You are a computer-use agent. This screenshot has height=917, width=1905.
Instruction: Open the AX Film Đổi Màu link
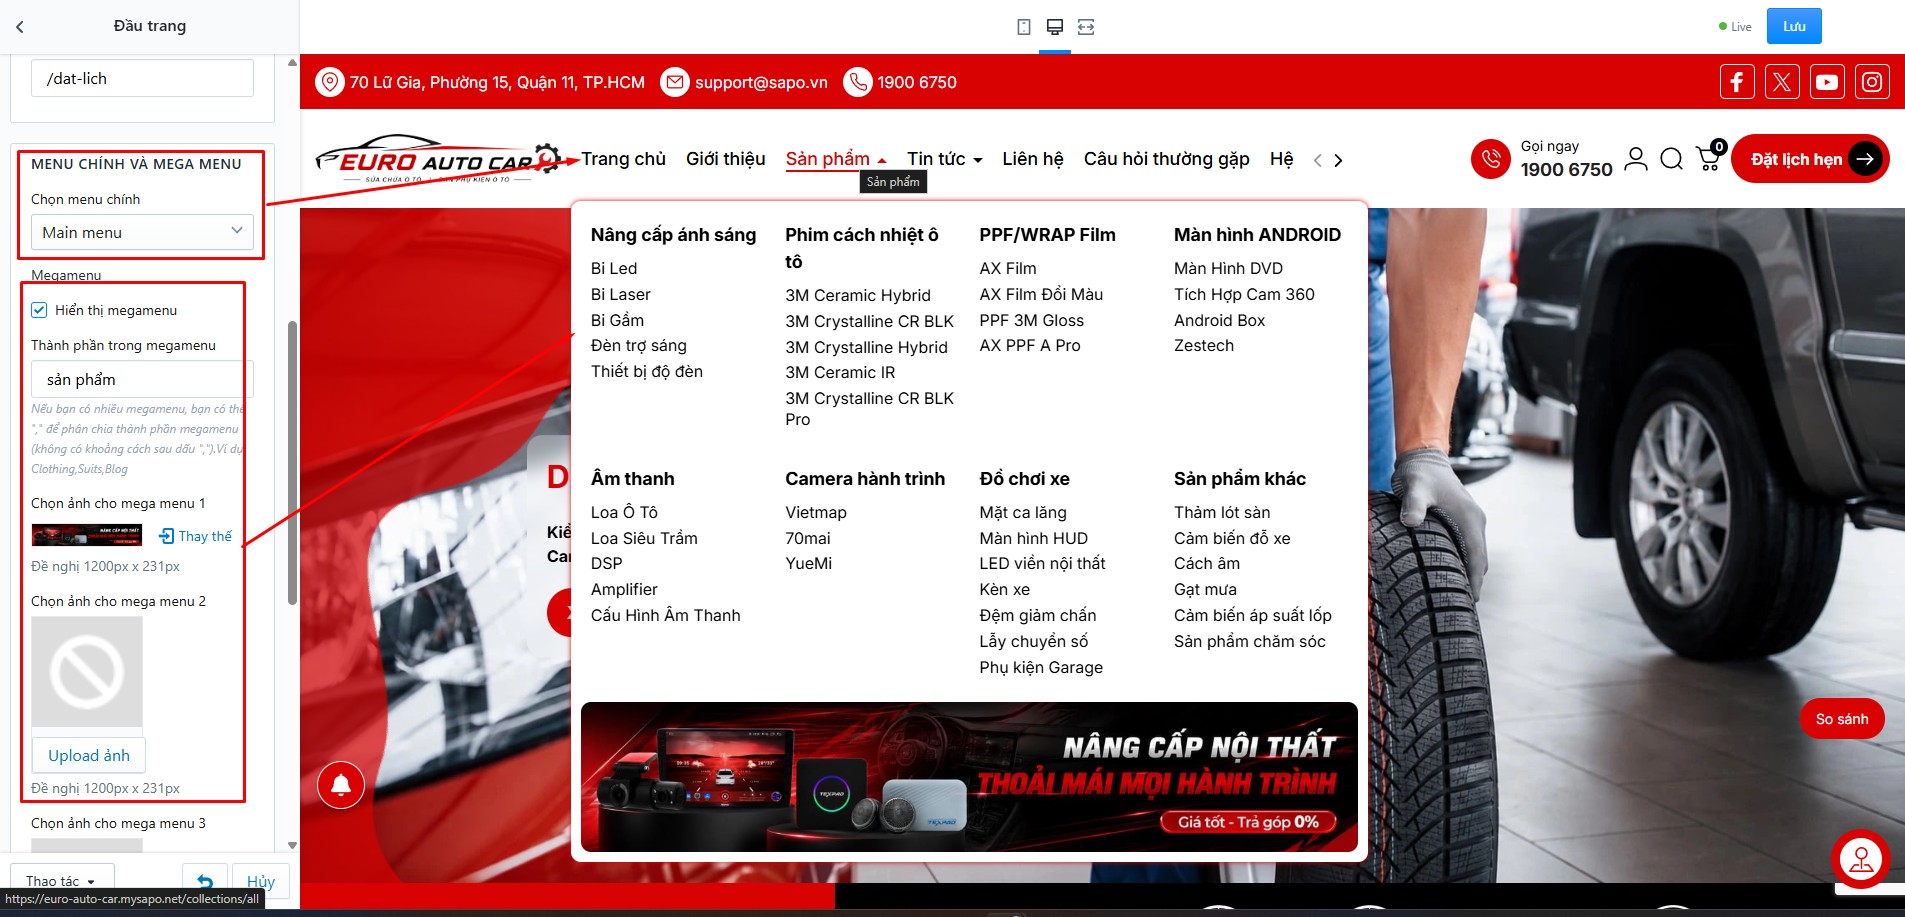(x=1041, y=294)
